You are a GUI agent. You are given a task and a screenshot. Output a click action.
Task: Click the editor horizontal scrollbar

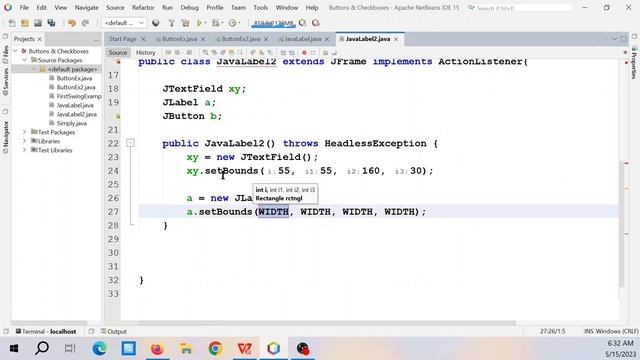[x=327, y=323]
